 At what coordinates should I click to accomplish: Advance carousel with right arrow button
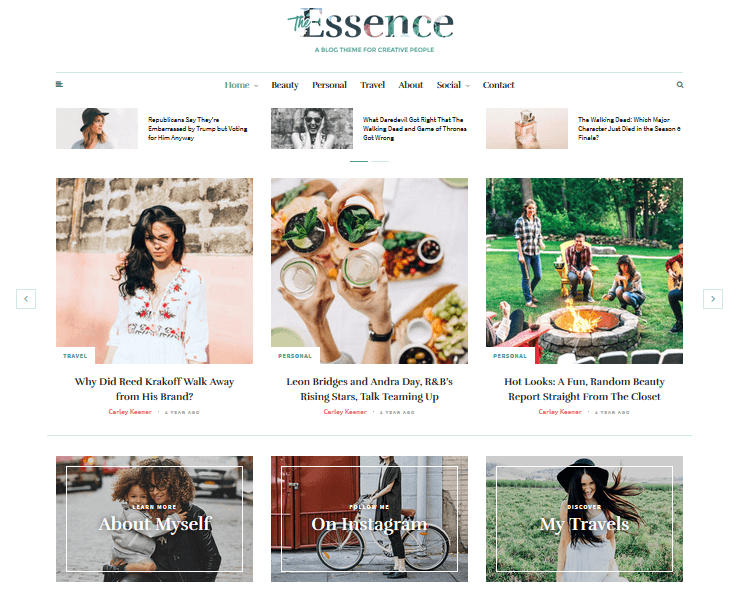tap(713, 299)
